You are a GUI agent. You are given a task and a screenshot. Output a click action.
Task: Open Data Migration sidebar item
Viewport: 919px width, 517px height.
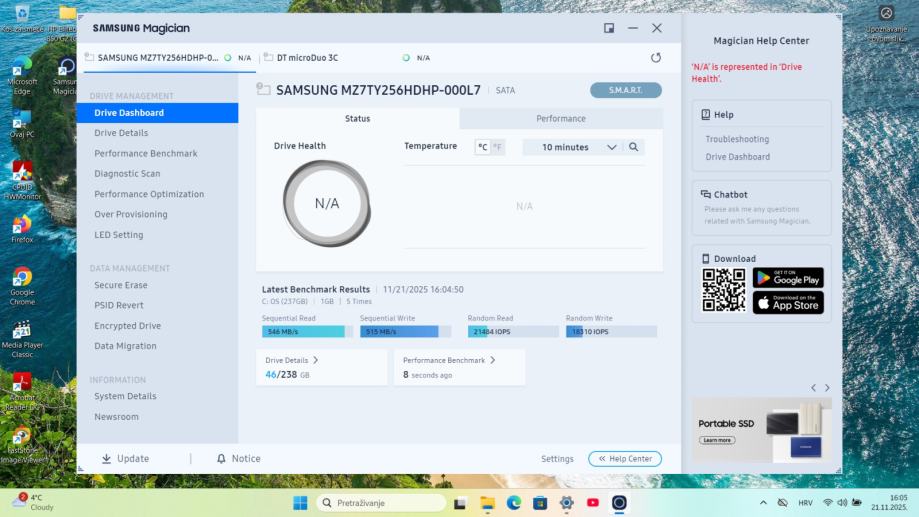pyautogui.click(x=125, y=346)
